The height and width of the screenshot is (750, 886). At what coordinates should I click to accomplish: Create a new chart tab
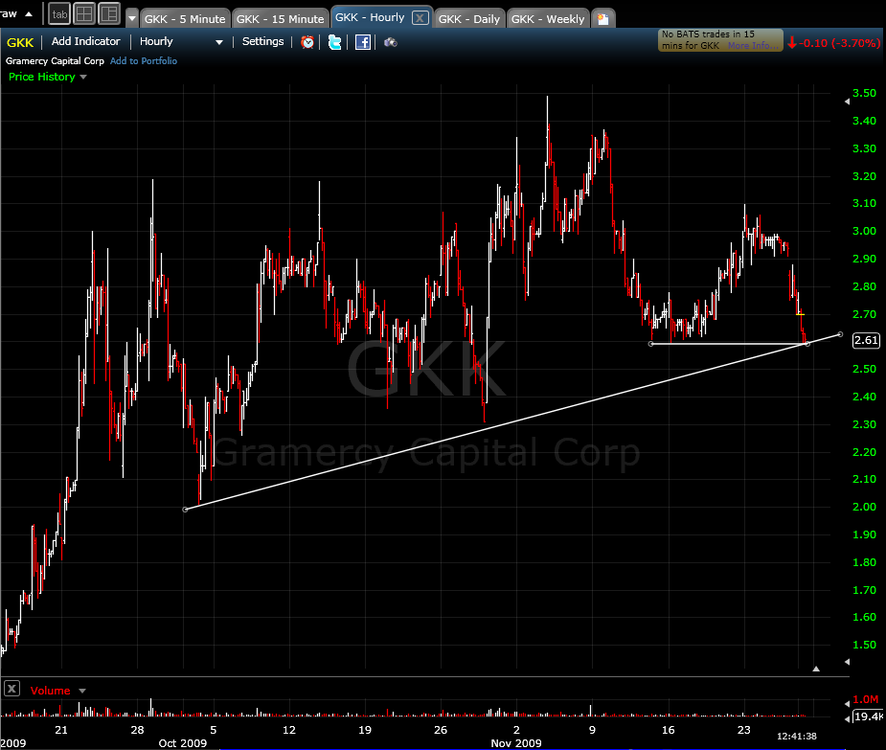point(603,19)
